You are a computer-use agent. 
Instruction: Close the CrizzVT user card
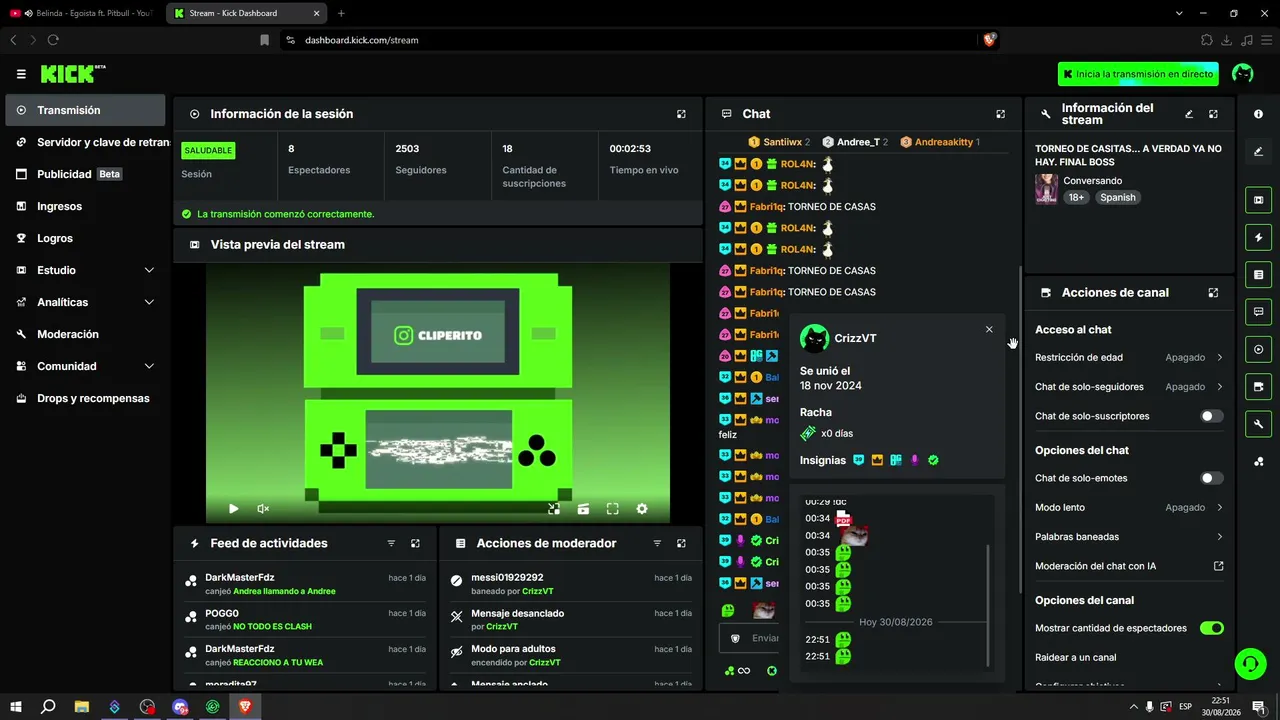989,329
